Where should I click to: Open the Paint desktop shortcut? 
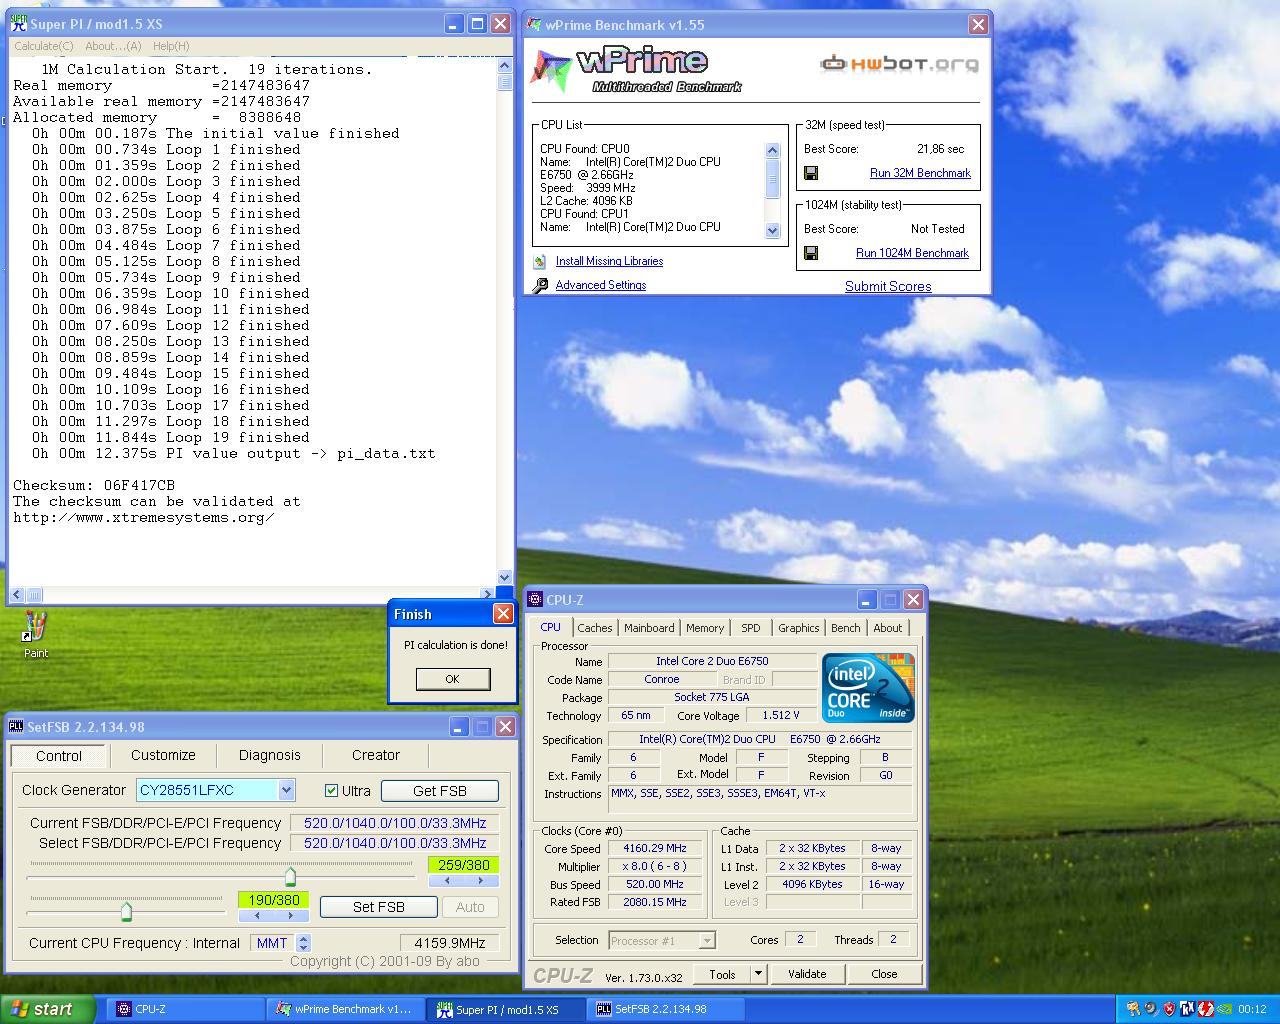(x=36, y=634)
